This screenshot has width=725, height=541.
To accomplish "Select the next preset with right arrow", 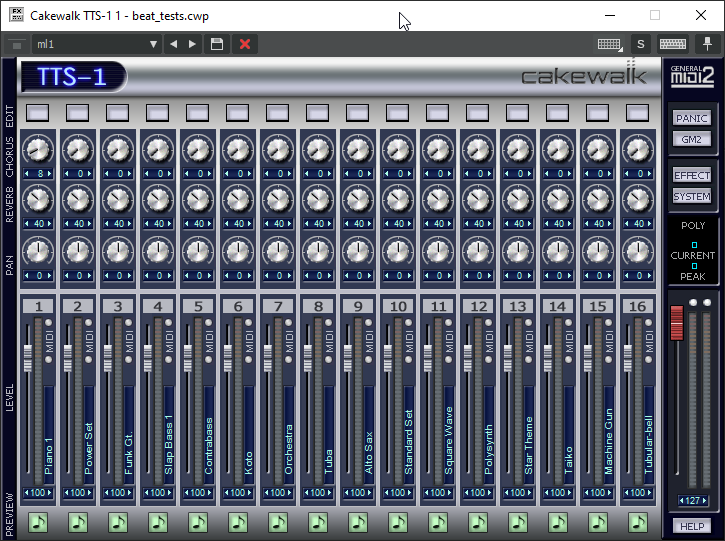I will click(x=192, y=44).
